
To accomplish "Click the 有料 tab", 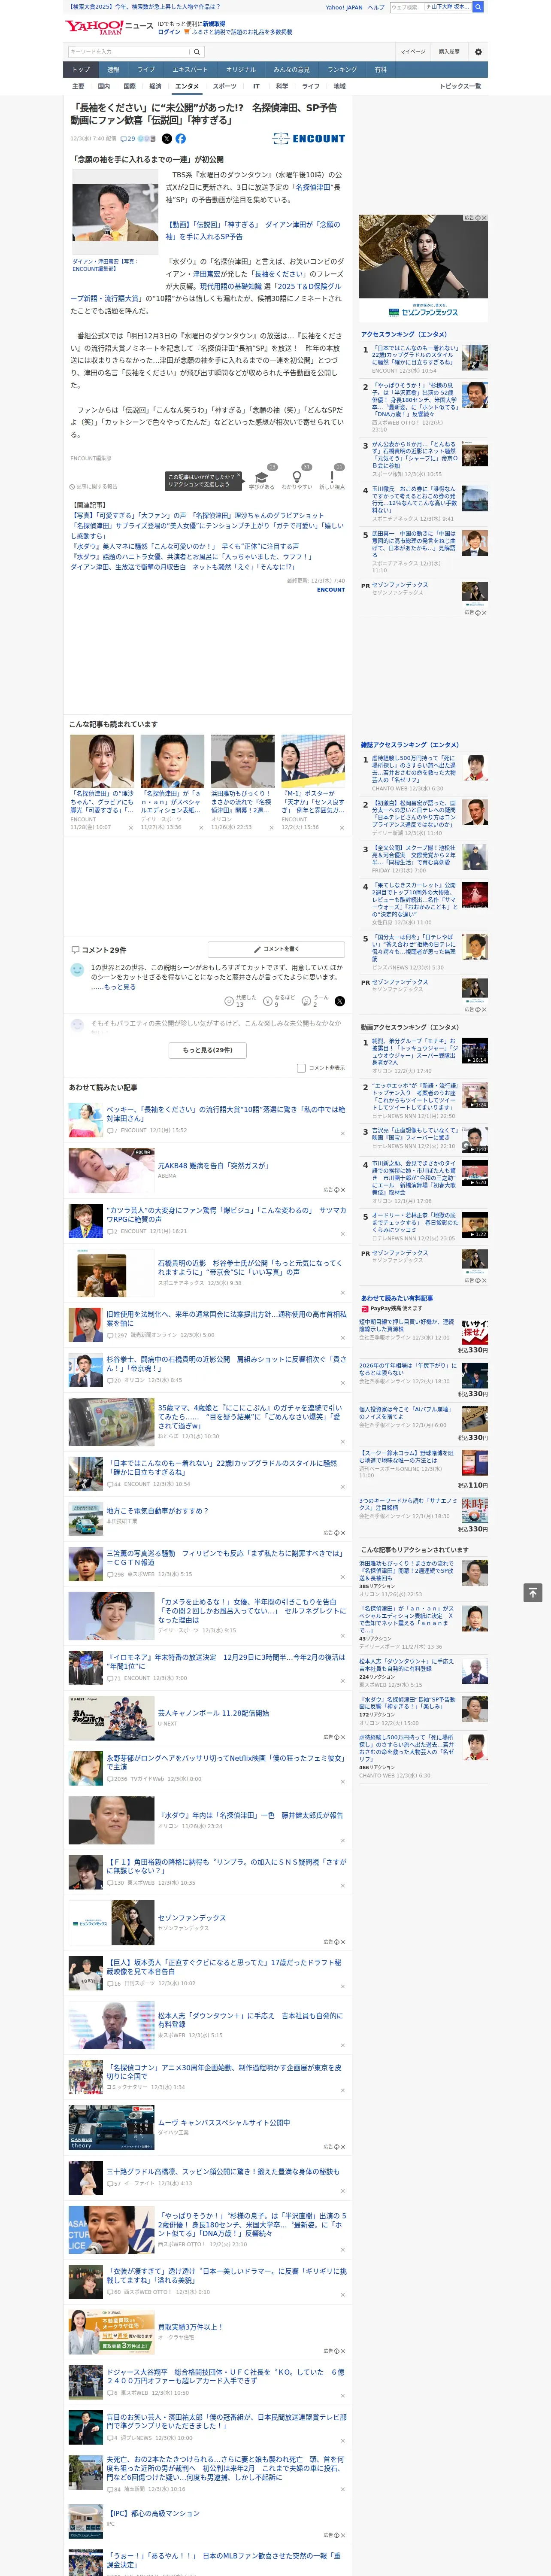I will coord(380,70).
